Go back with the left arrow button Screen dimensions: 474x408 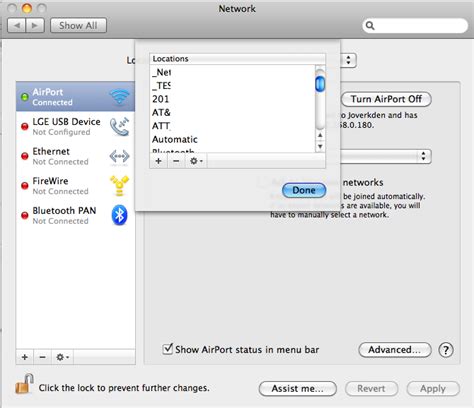(17, 25)
